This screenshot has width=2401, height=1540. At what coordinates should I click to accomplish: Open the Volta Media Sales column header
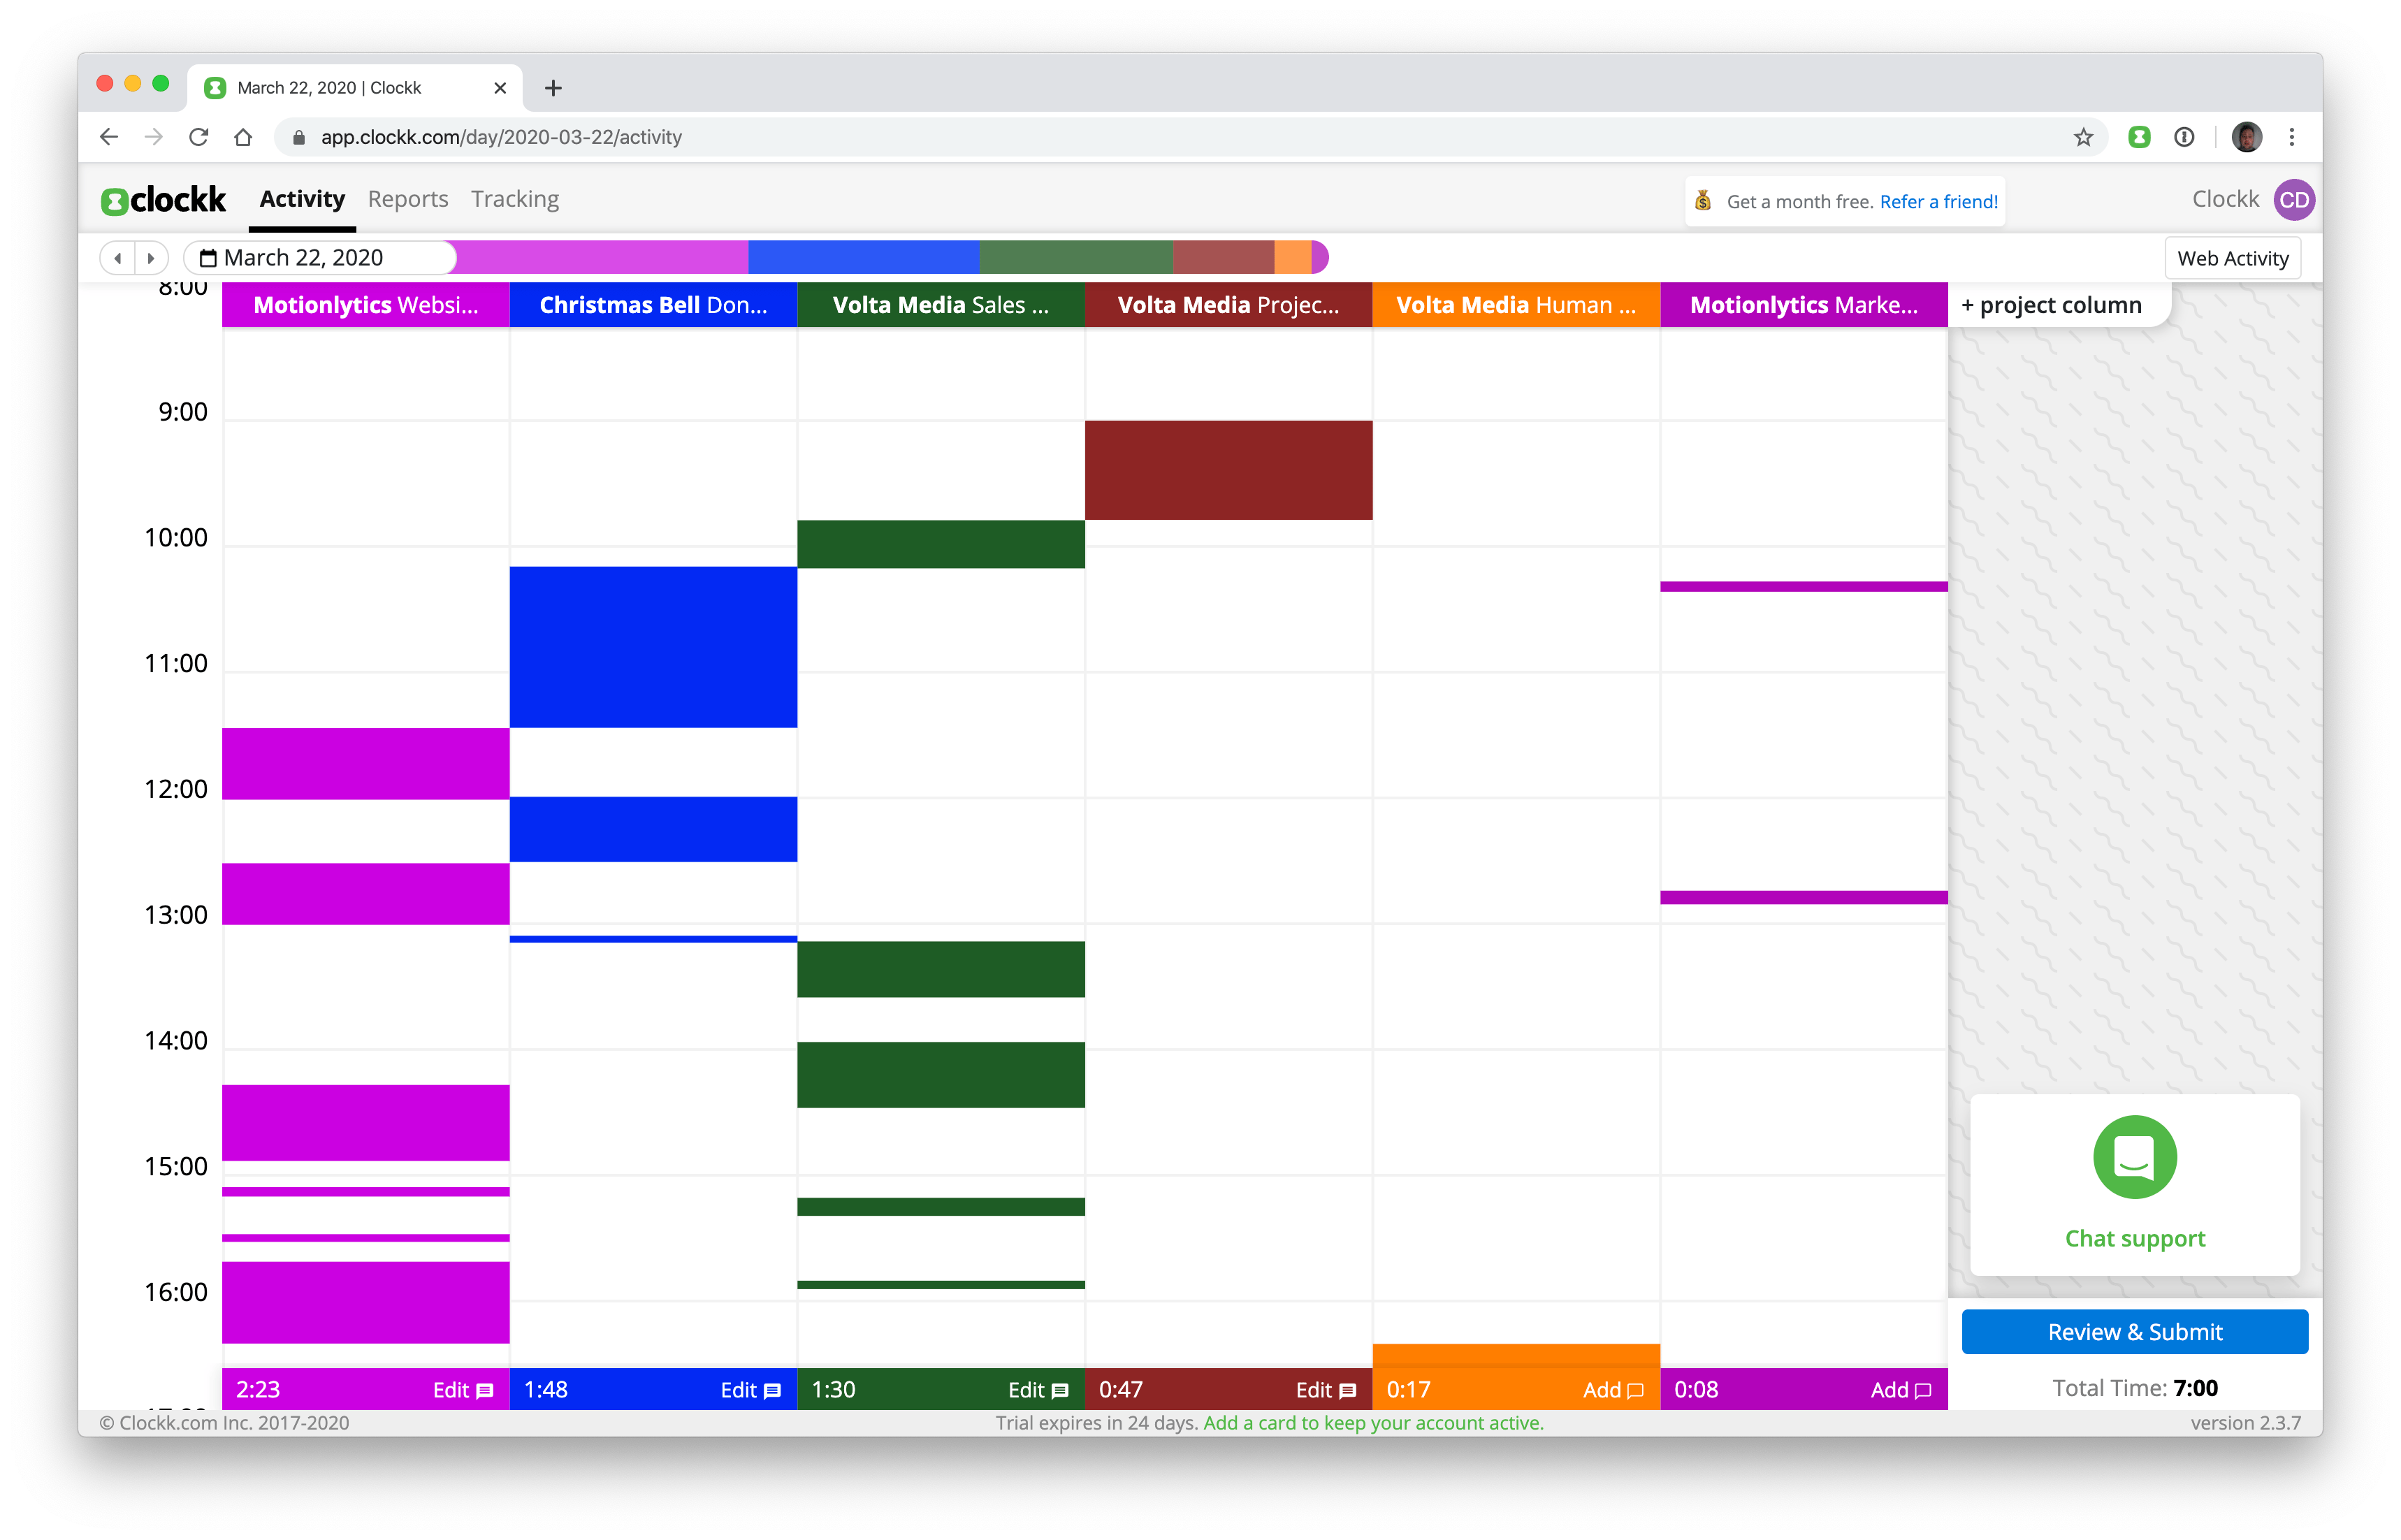point(941,305)
